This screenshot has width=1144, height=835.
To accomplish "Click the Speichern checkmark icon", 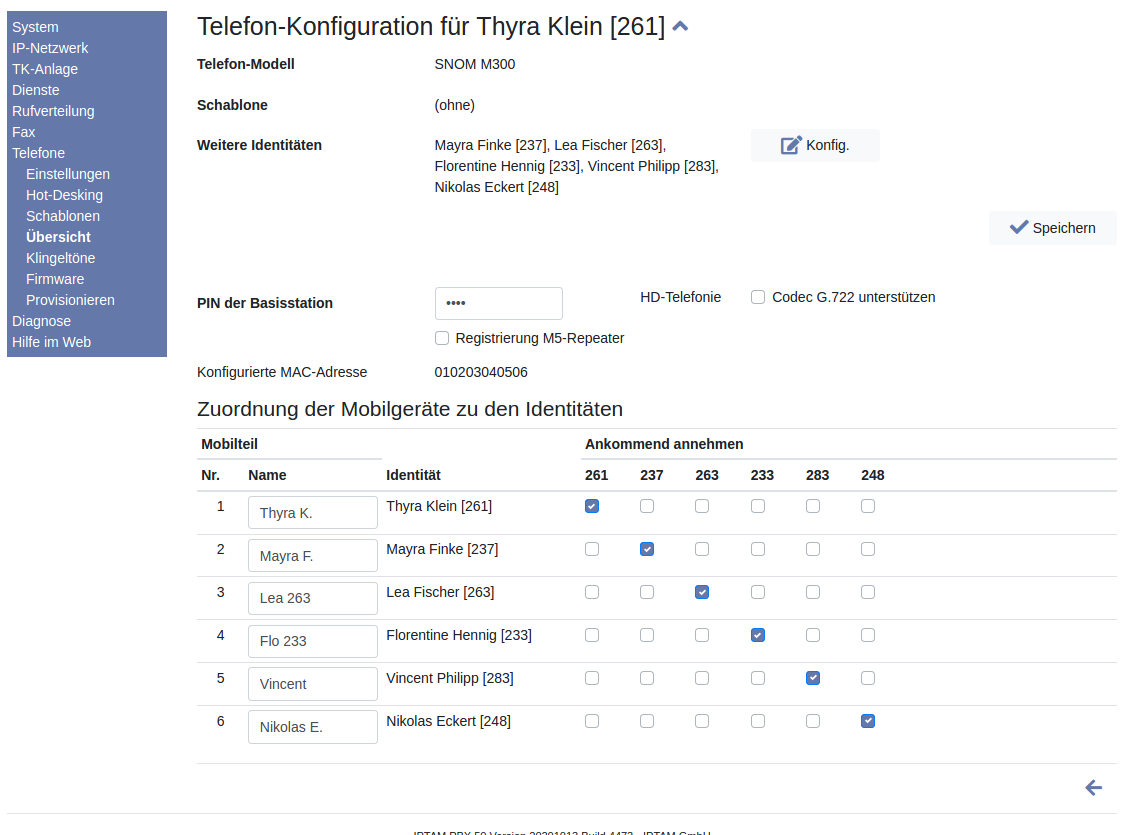I will [1019, 227].
